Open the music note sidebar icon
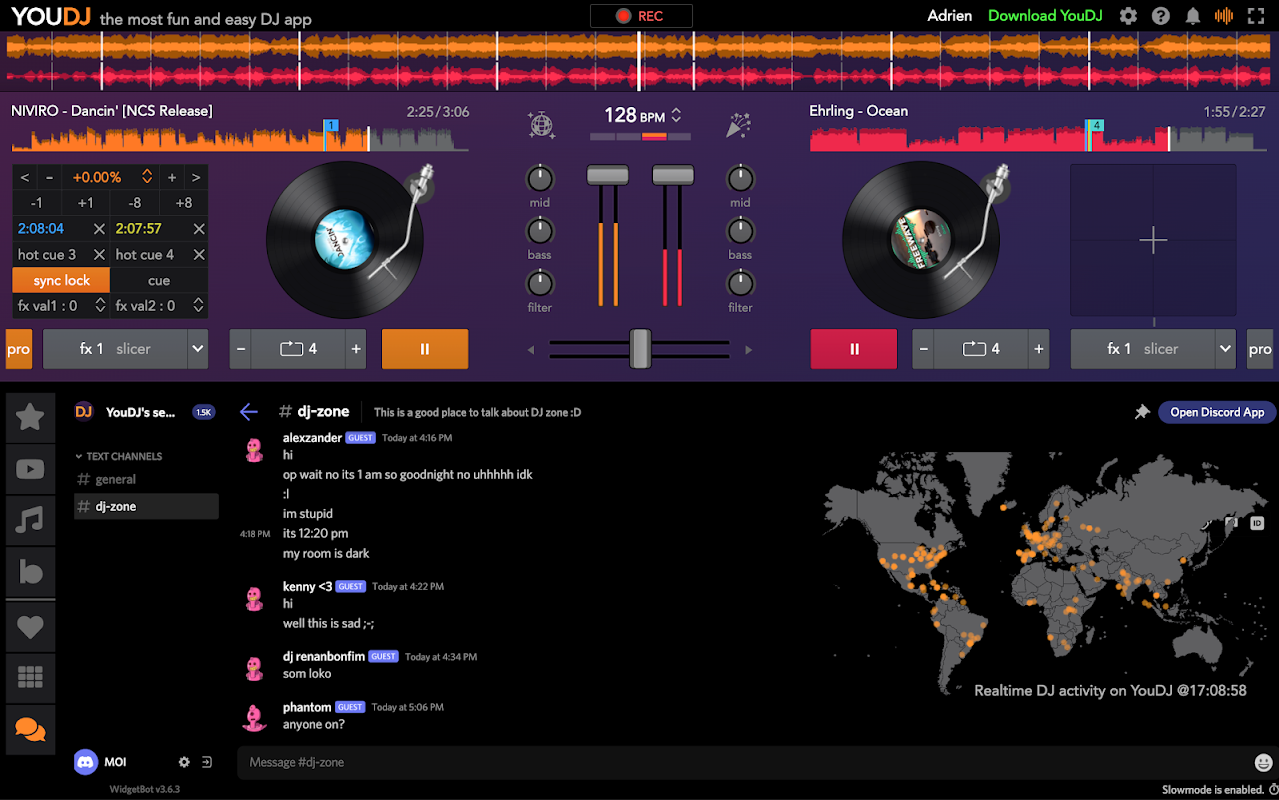 (30, 519)
